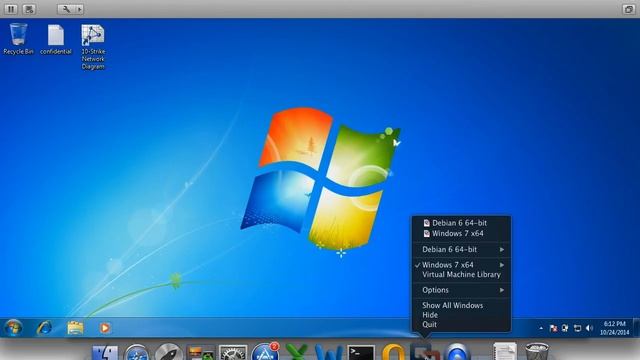Click the Show Desktop strip on the taskbar
This screenshot has width=640, height=360.
[x=636, y=328]
